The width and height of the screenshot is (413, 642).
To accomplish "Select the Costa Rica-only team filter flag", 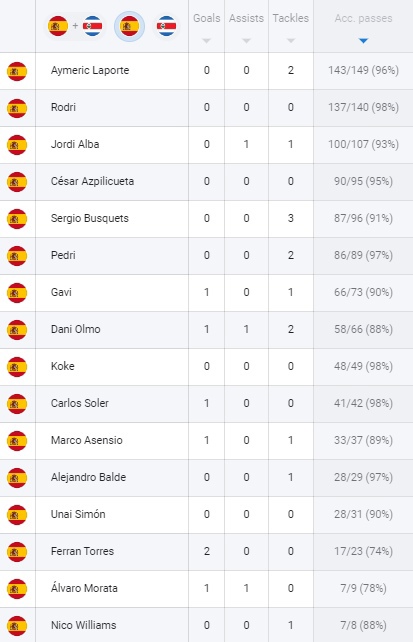I will (167, 26).
